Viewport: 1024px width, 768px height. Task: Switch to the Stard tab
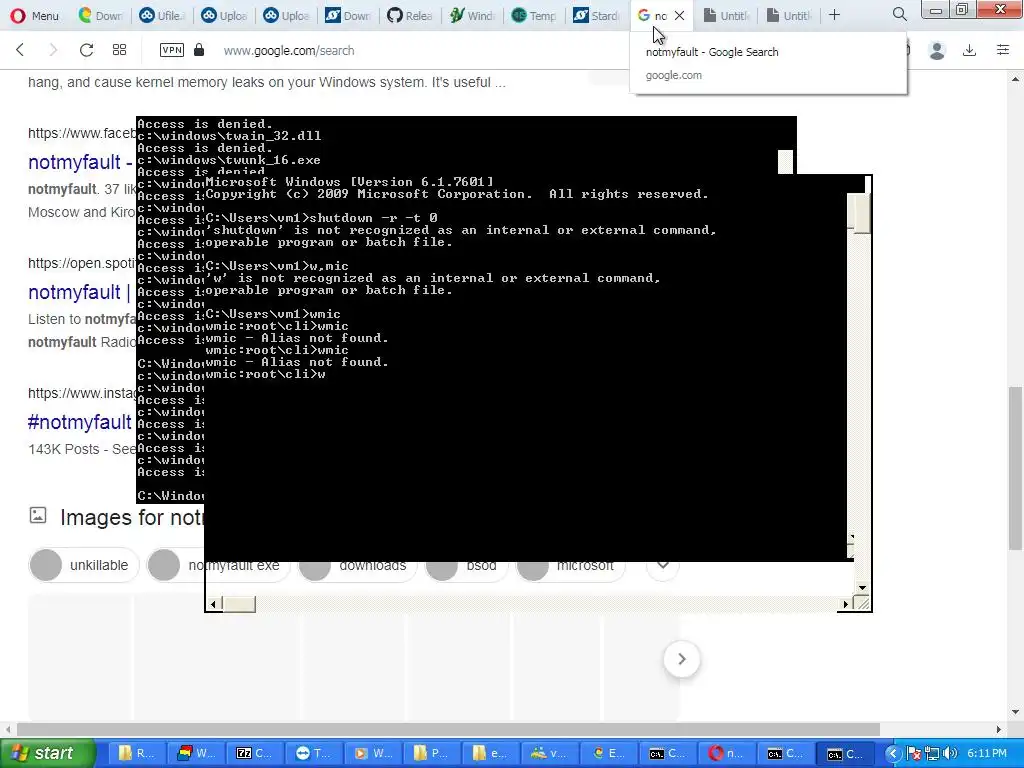(596, 15)
